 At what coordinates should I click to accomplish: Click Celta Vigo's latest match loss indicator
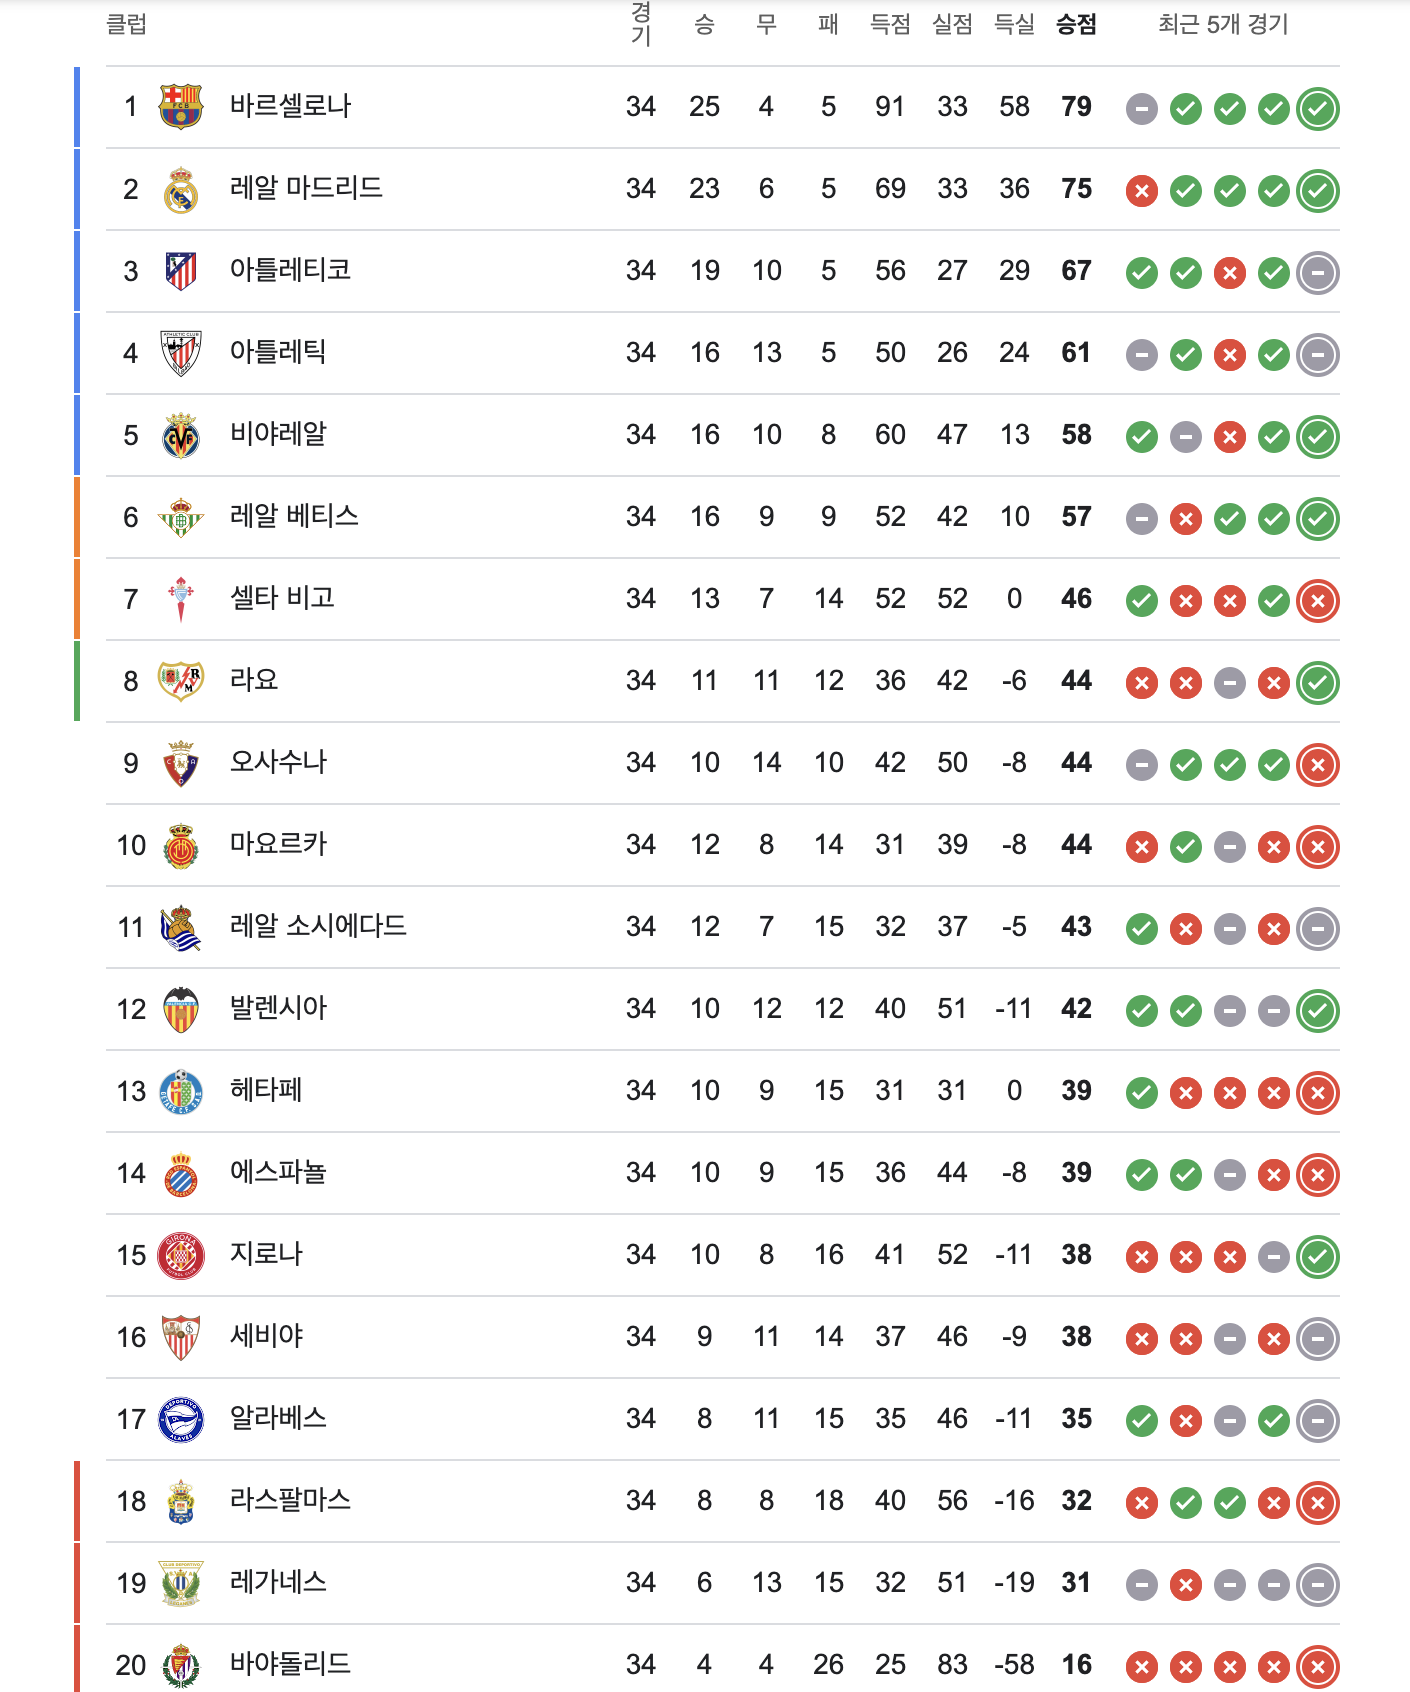[x=1318, y=600]
